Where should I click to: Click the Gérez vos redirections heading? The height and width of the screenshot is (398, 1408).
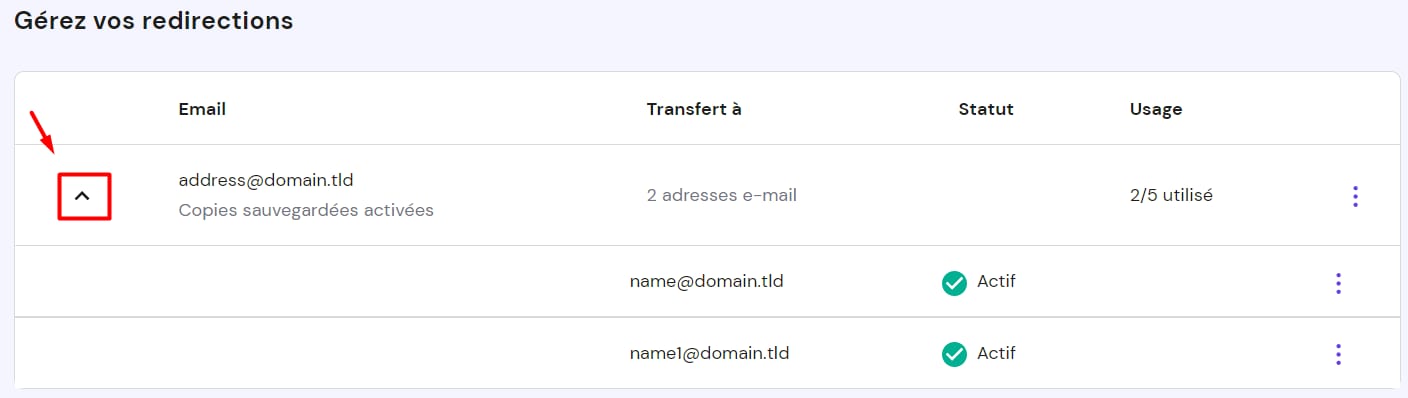tap(153, 21)
